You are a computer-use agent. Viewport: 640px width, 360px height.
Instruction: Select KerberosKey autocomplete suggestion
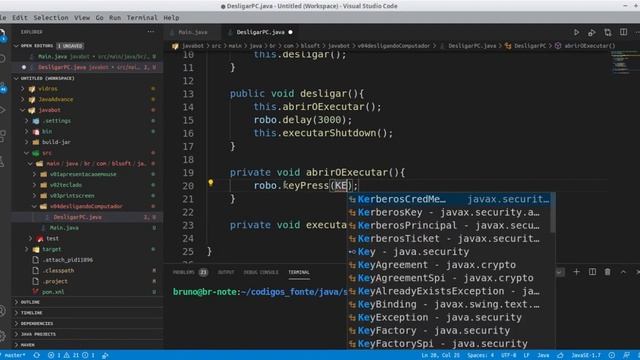[449, 212]
